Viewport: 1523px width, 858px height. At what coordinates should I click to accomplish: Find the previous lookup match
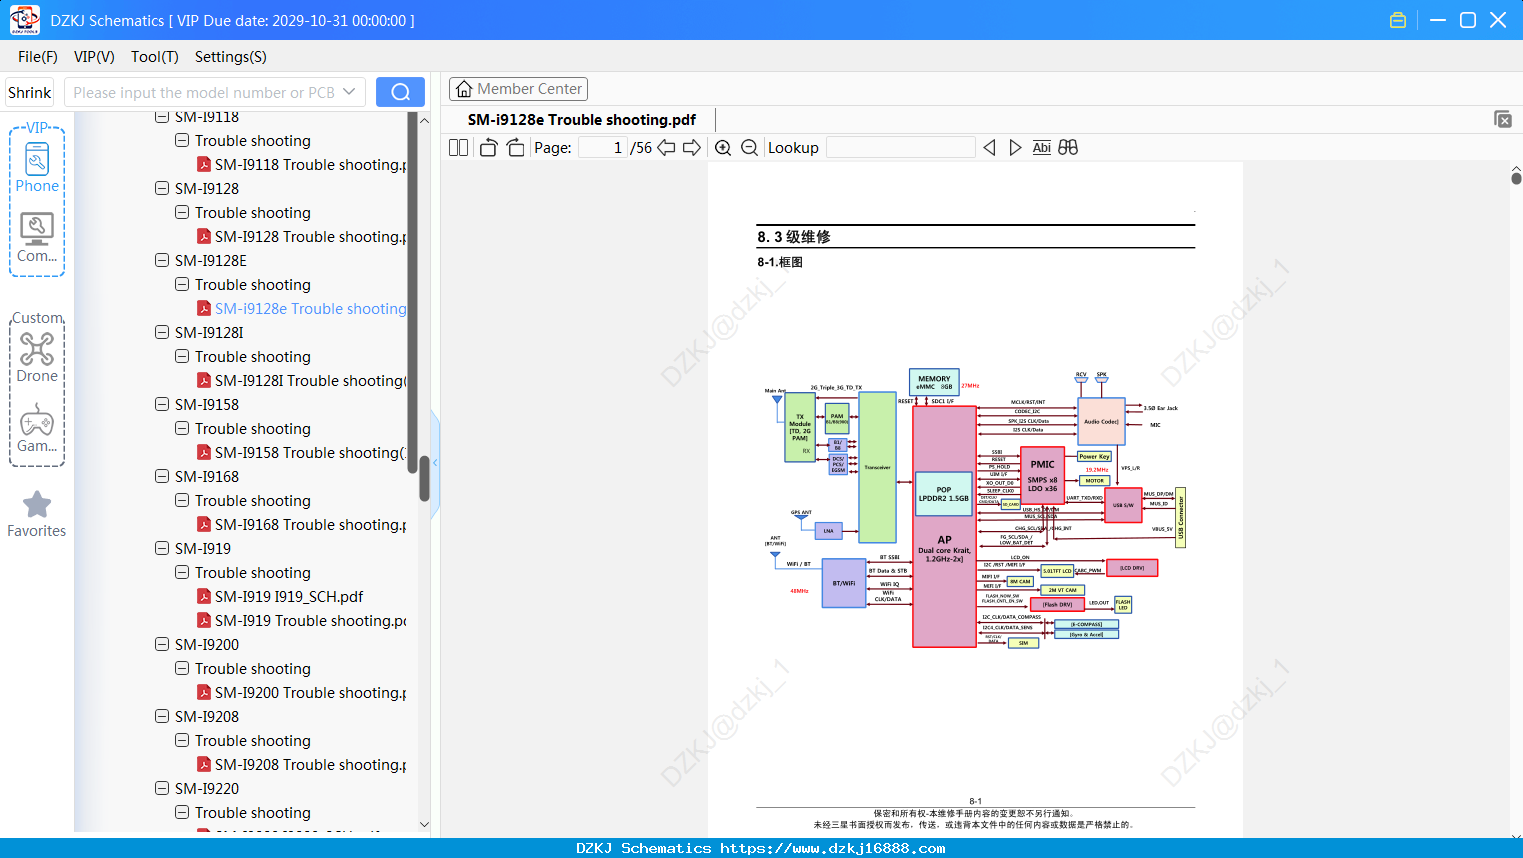(x=989, y=148)
